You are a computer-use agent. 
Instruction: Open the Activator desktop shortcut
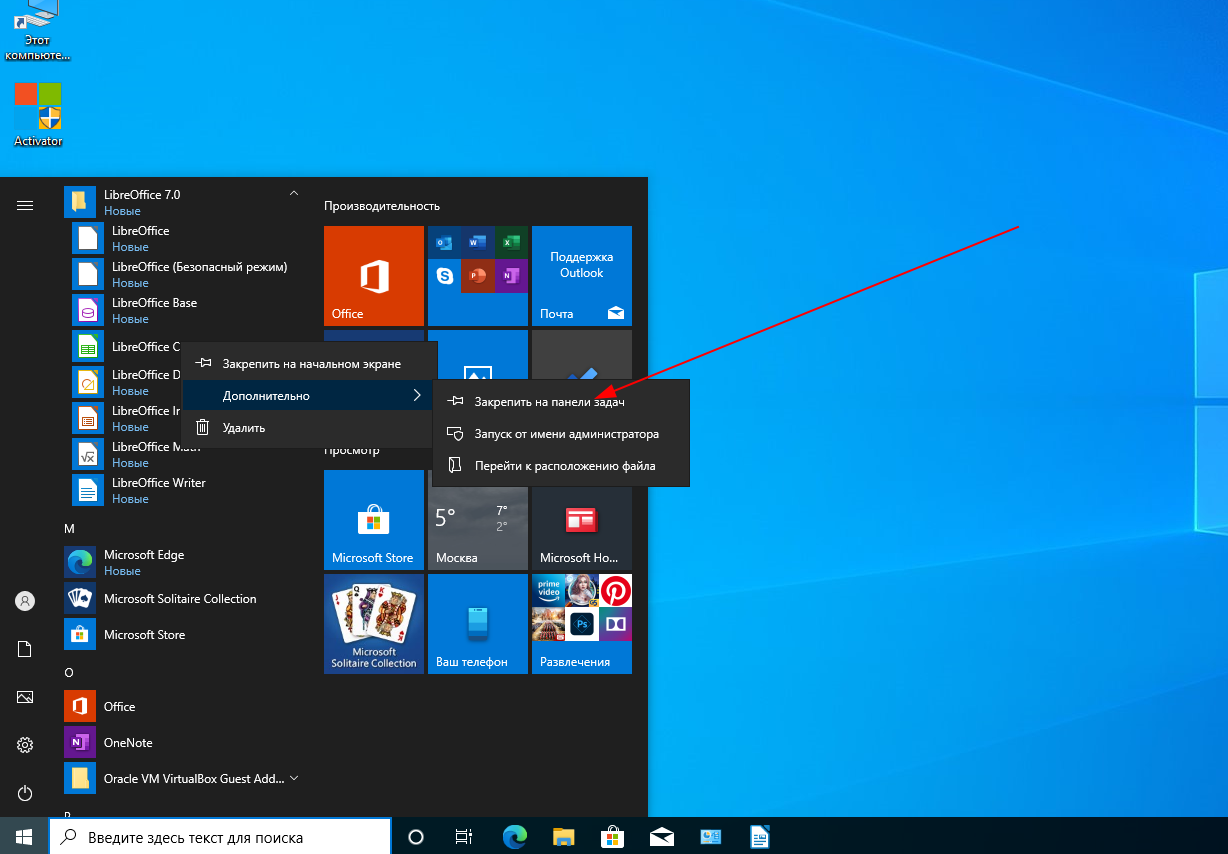[x=38, y=115]
